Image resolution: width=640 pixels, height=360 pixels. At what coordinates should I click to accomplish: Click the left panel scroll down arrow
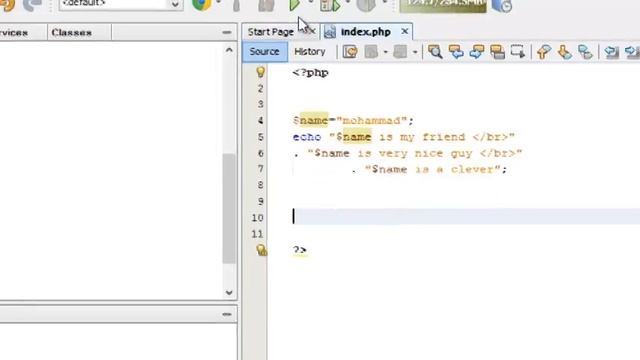(229, 292)
